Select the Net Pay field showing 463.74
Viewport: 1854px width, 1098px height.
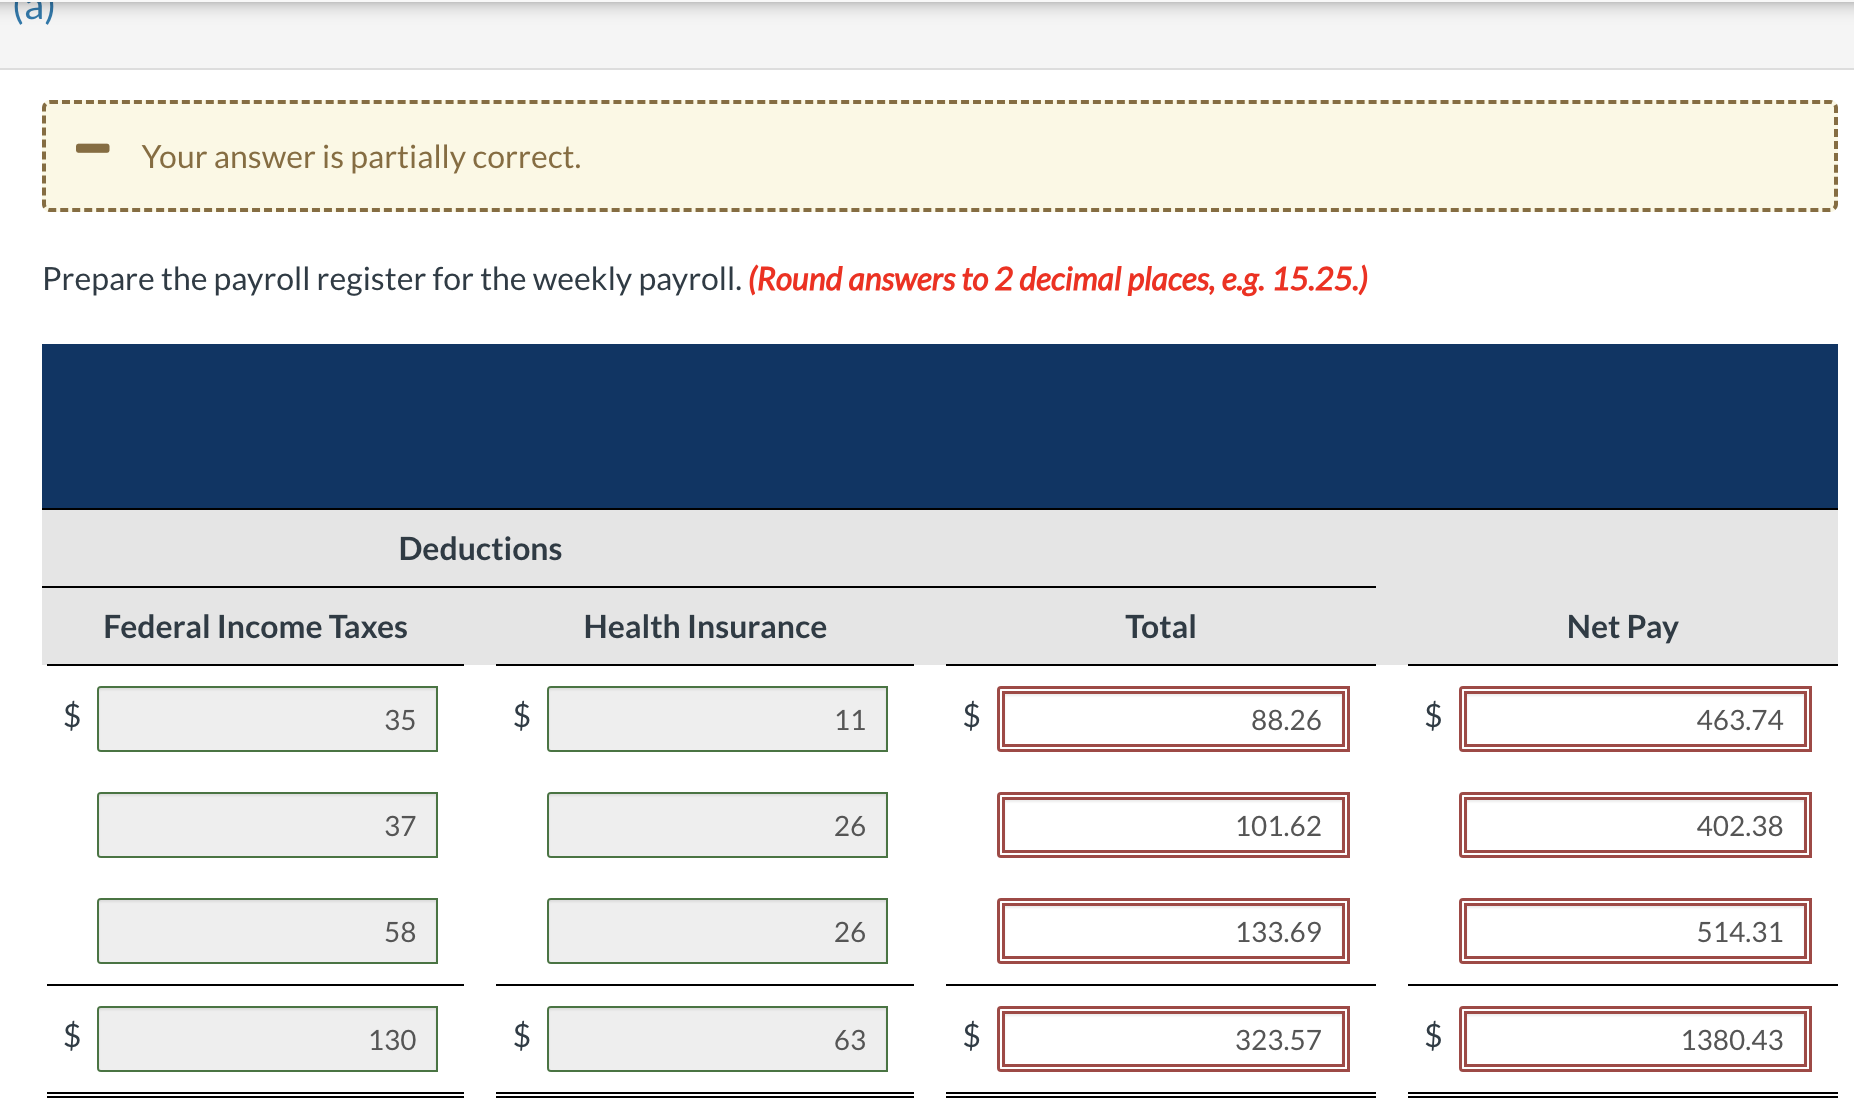coord(1634,719)
